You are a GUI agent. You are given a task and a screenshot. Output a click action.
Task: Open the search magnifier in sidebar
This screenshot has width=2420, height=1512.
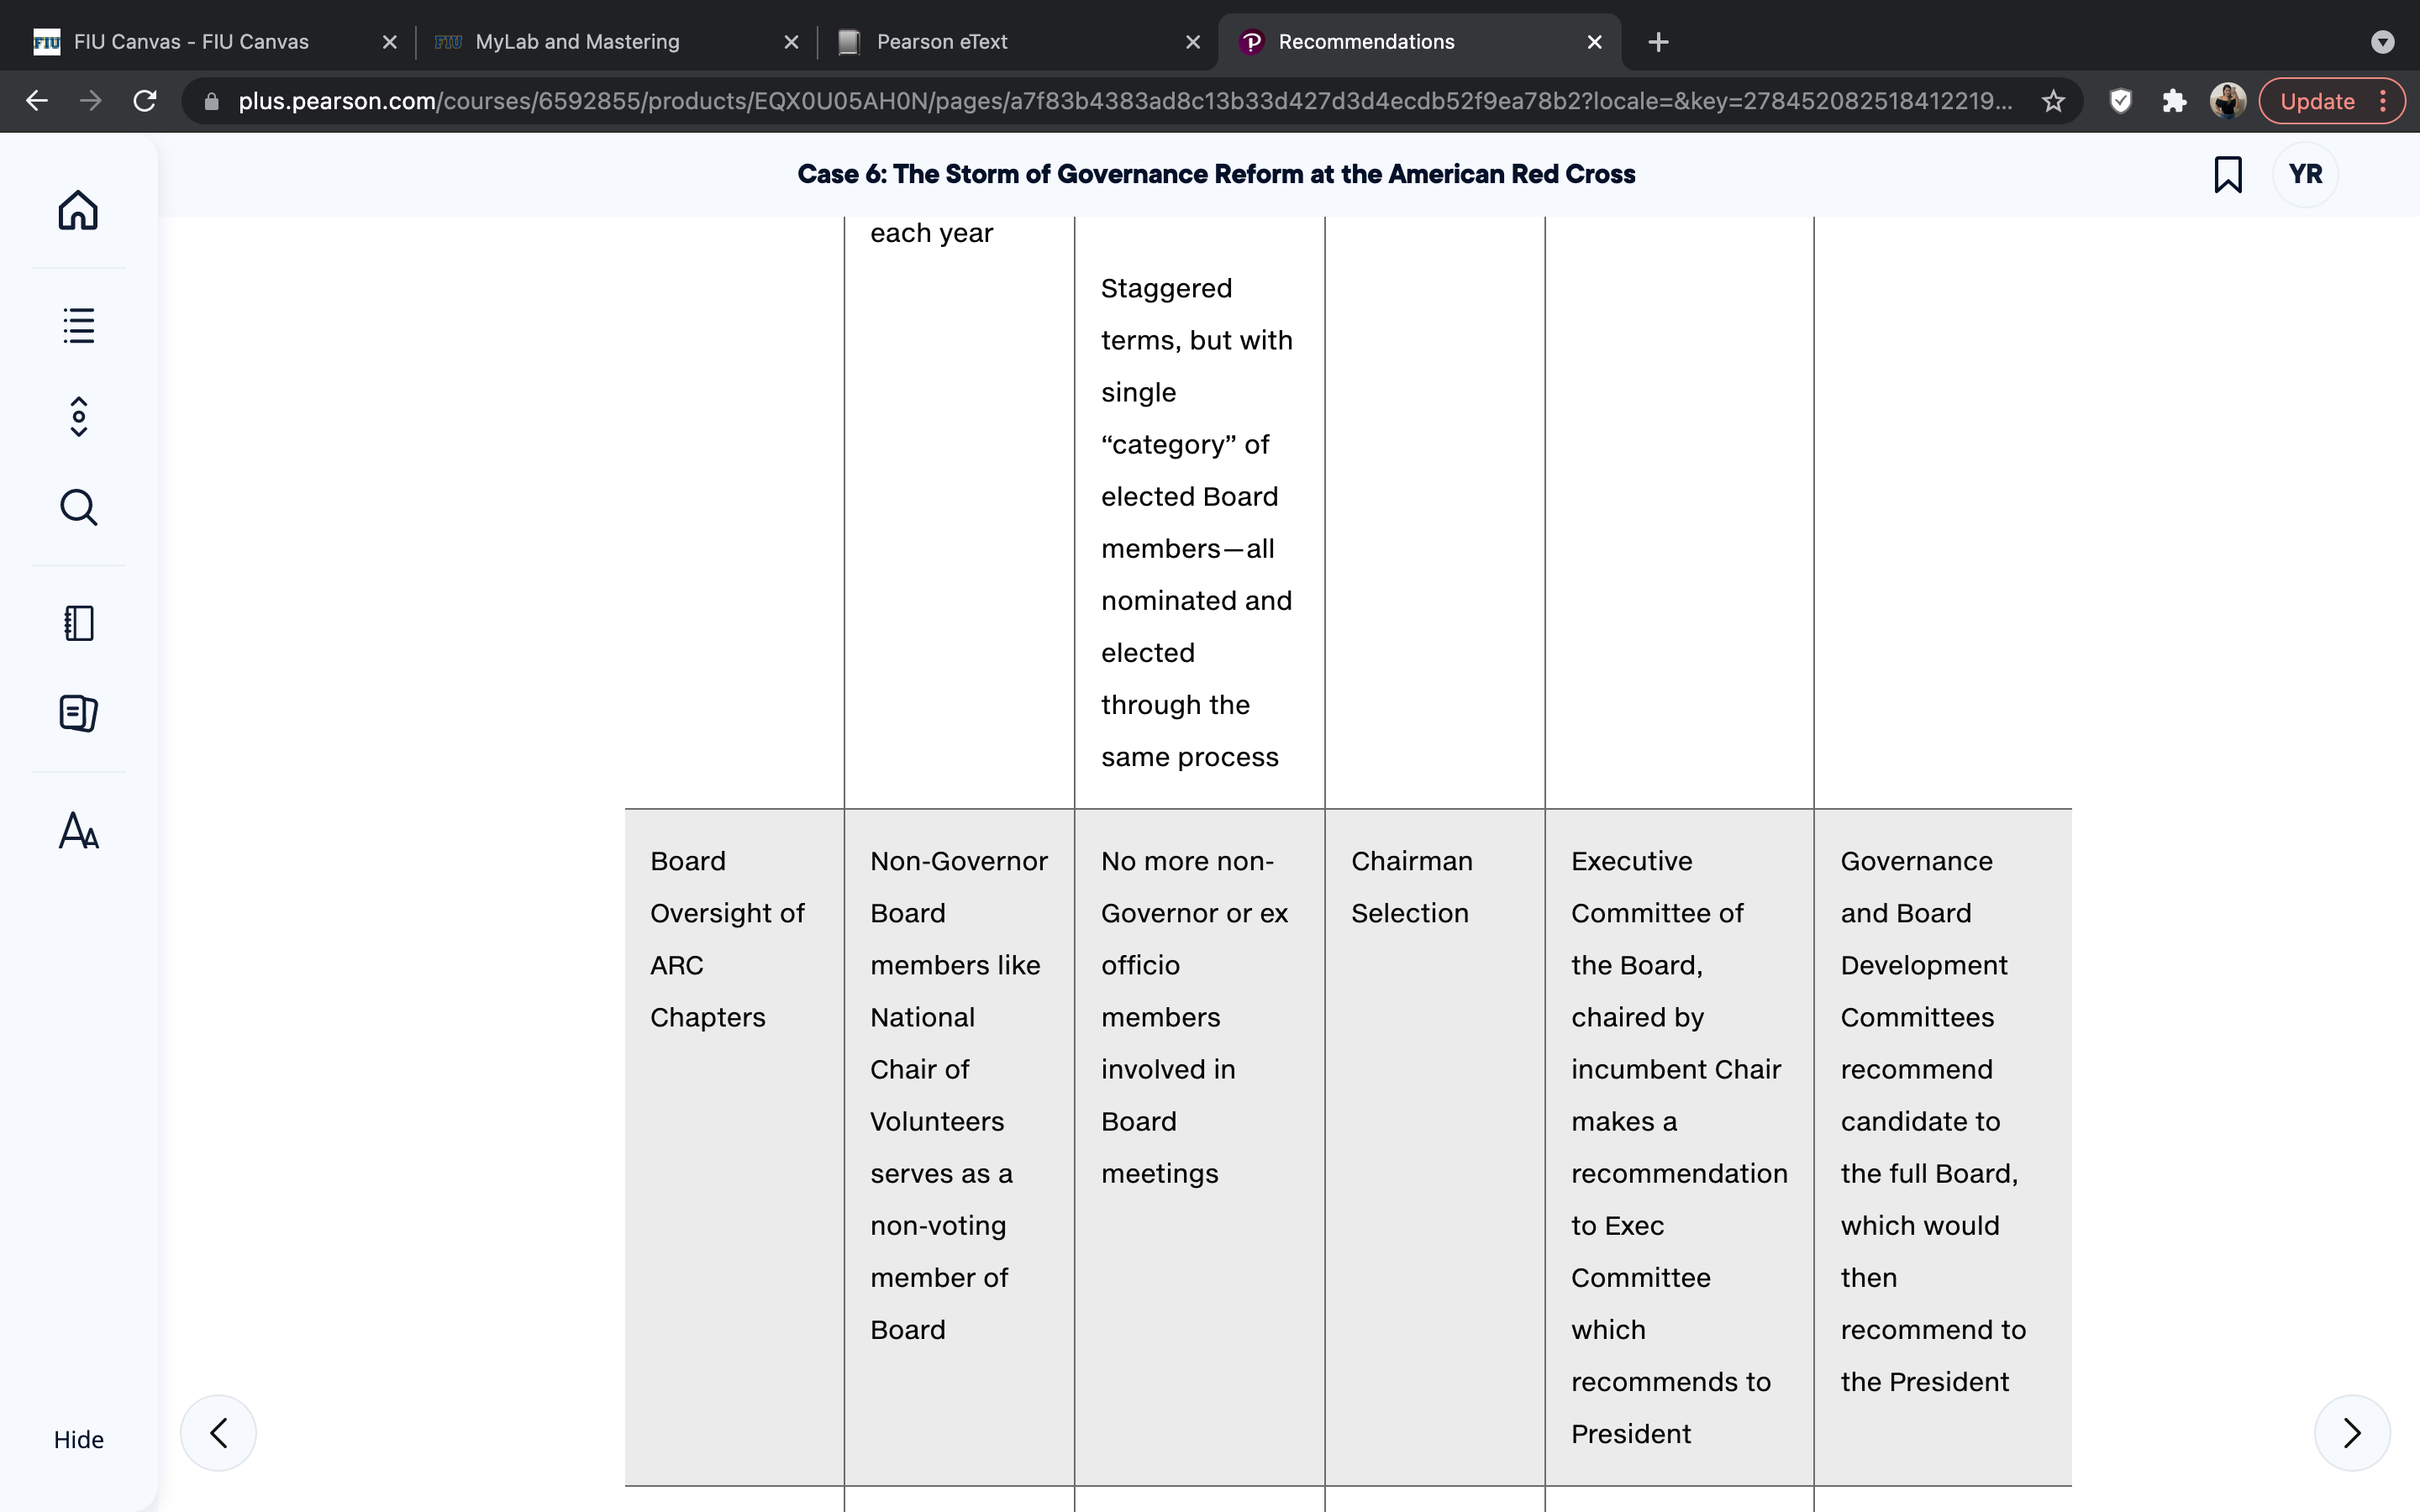pyautogui.click(x=78, y=507)
